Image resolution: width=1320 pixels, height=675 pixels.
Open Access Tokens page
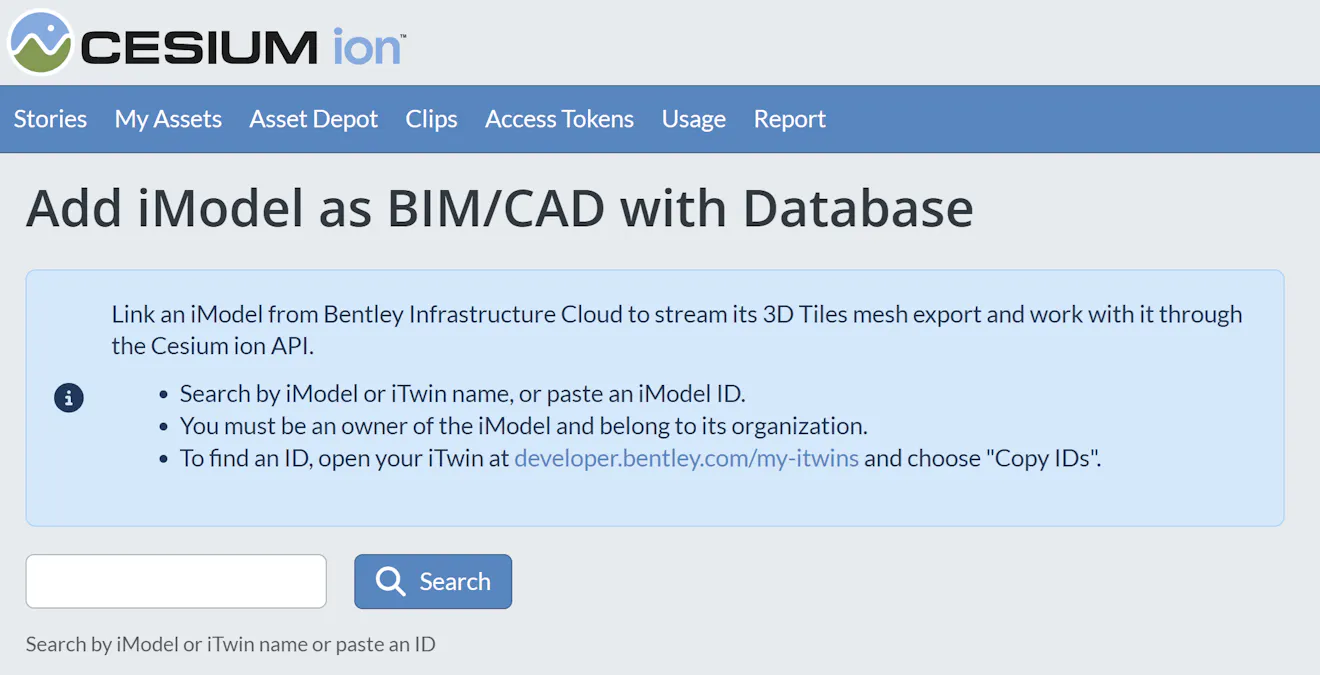pyautogui.click(x=560, y=119)
